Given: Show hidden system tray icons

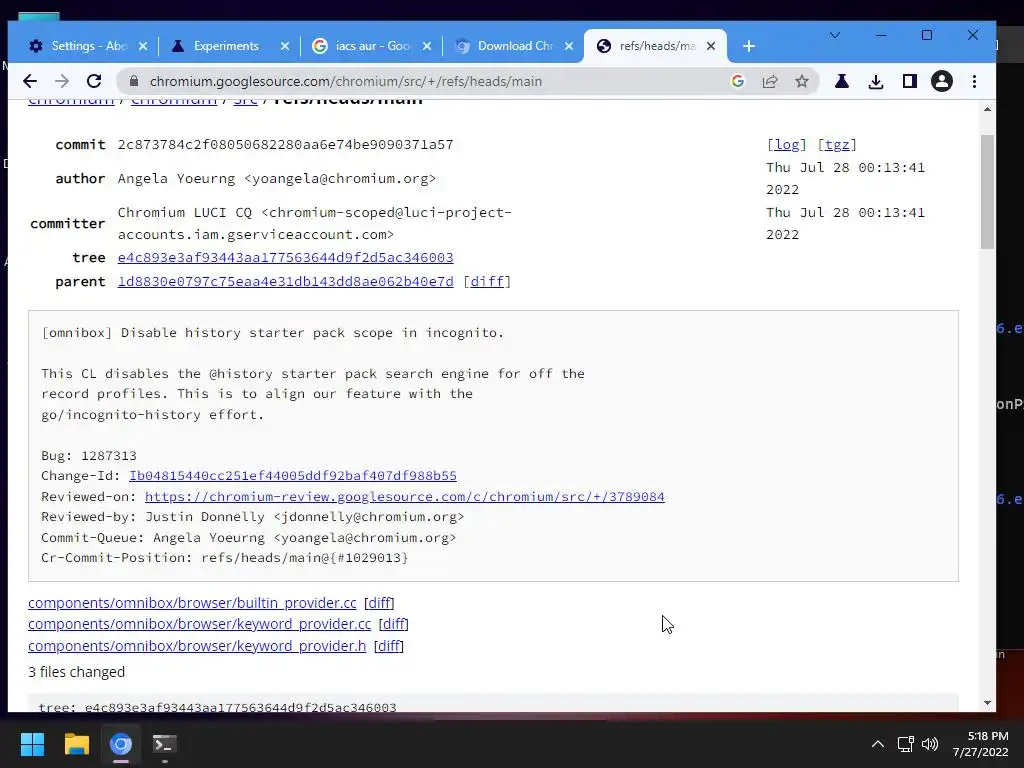Looking at the screenshot, I should click(x=878, y=744).
